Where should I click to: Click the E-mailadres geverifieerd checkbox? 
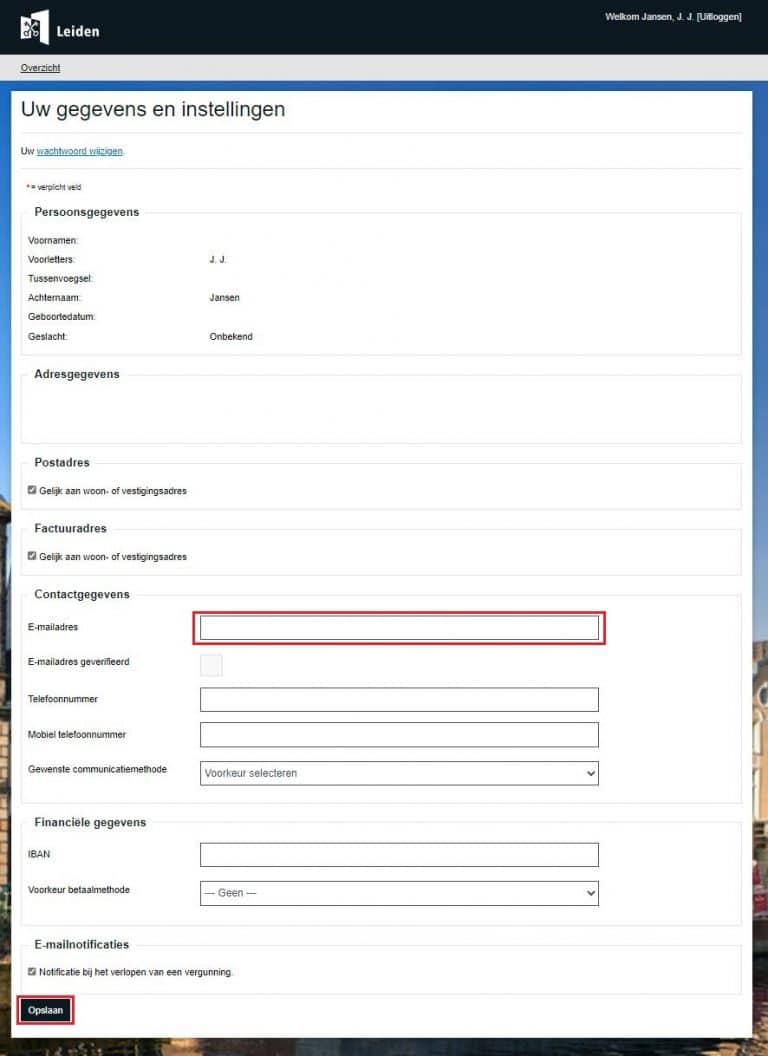click(x=211, y=665)
